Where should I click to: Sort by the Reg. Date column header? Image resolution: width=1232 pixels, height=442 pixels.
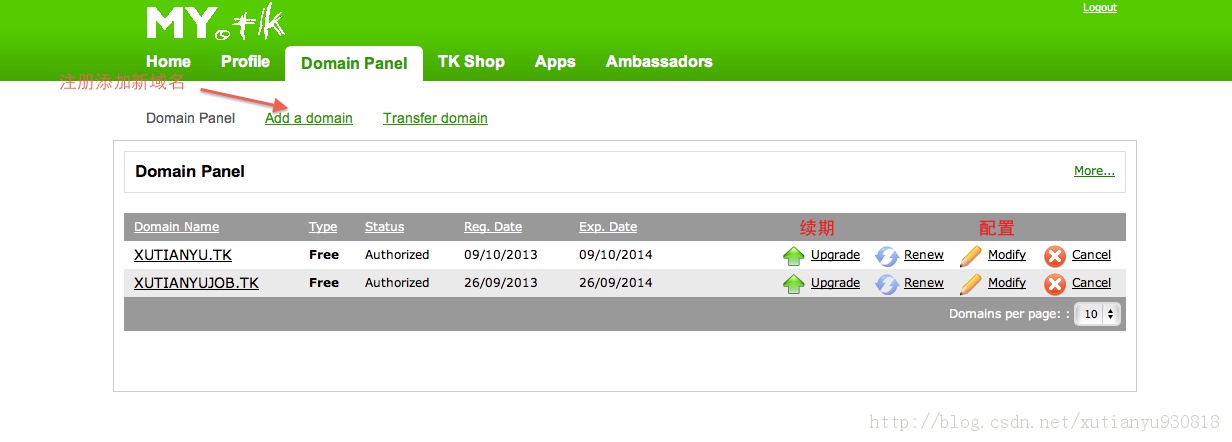pos(493,227)
